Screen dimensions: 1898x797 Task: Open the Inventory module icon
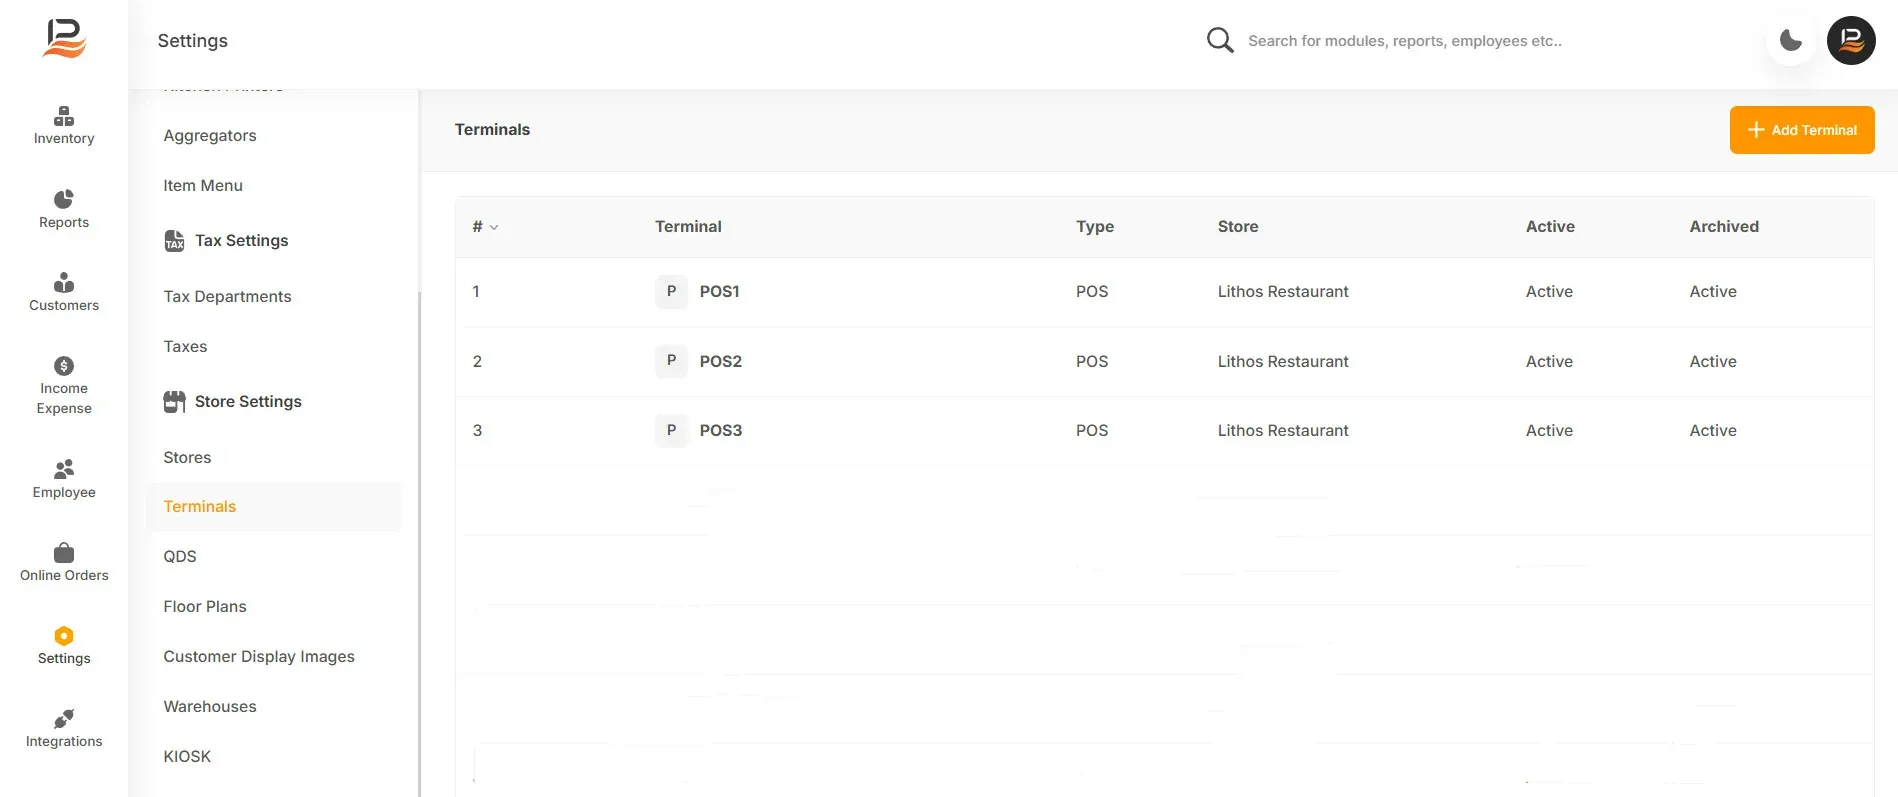(64, 116)
